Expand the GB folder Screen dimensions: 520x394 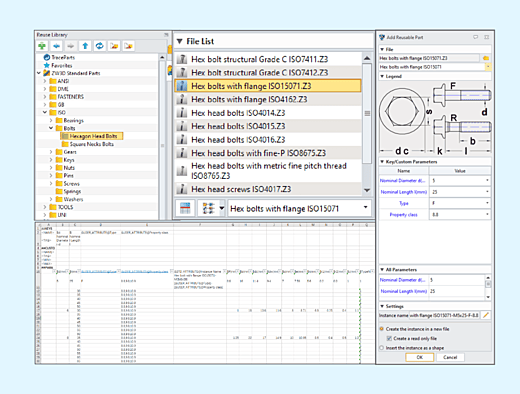coord(45,105)
